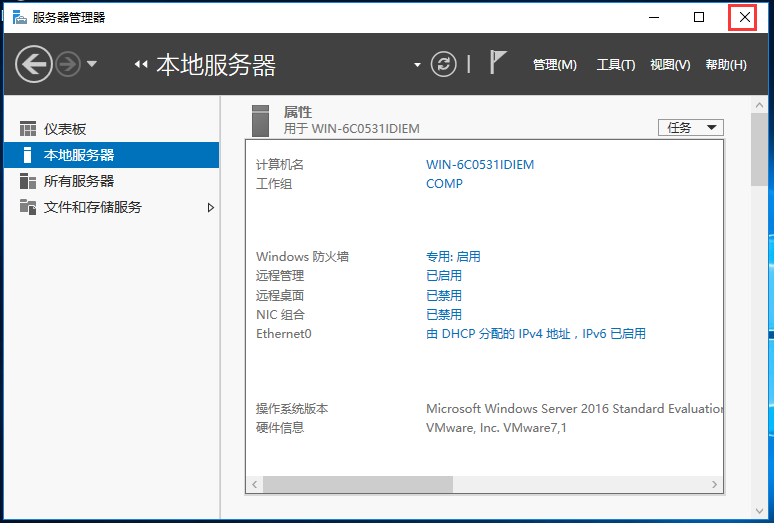The image size is (774, 523).
Task: Click the 操作系统版本 label
Action: click(292, 409)
